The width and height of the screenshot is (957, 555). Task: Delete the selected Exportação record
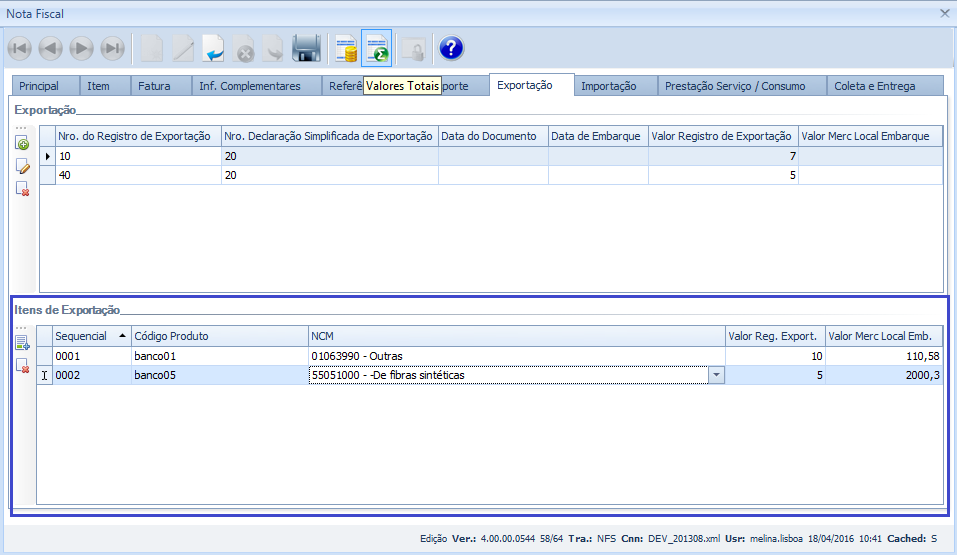[x=22, y=188]
